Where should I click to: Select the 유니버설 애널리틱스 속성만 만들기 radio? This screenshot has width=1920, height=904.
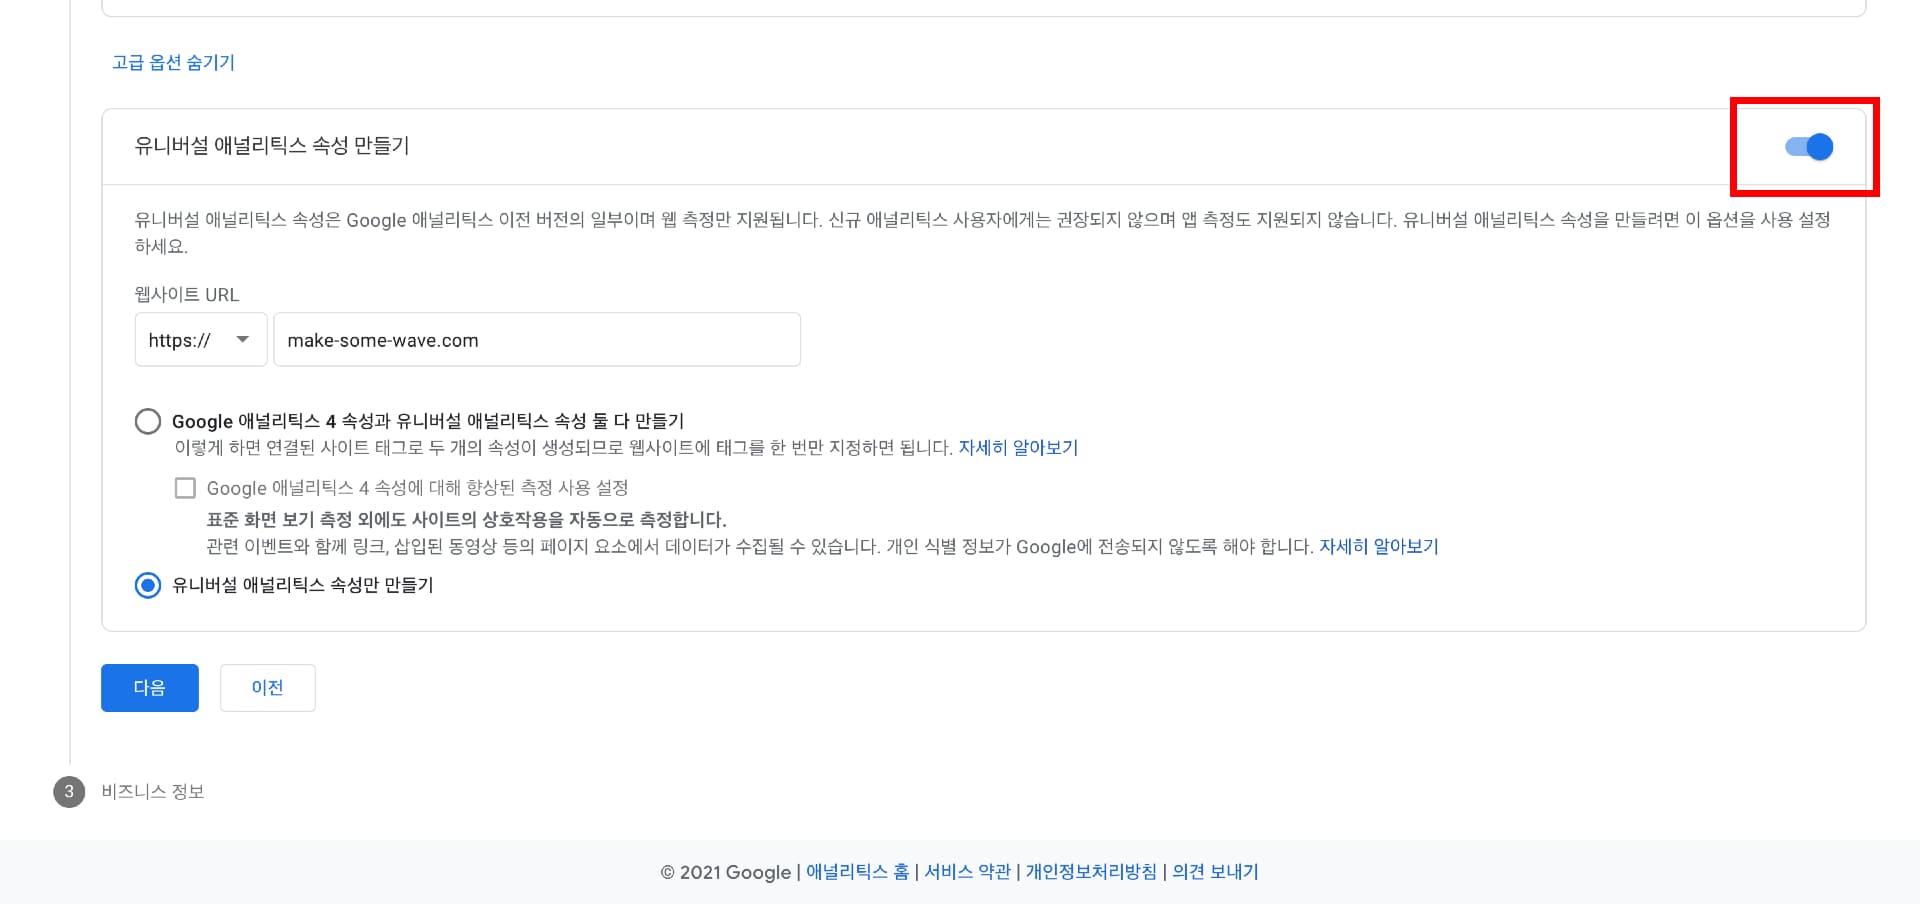click(148, 585)
